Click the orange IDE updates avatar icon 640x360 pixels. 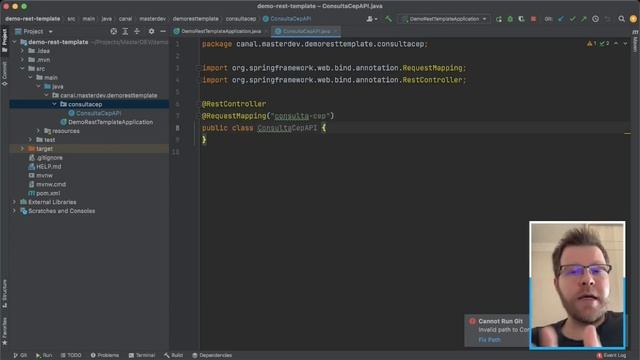[633, 19]
